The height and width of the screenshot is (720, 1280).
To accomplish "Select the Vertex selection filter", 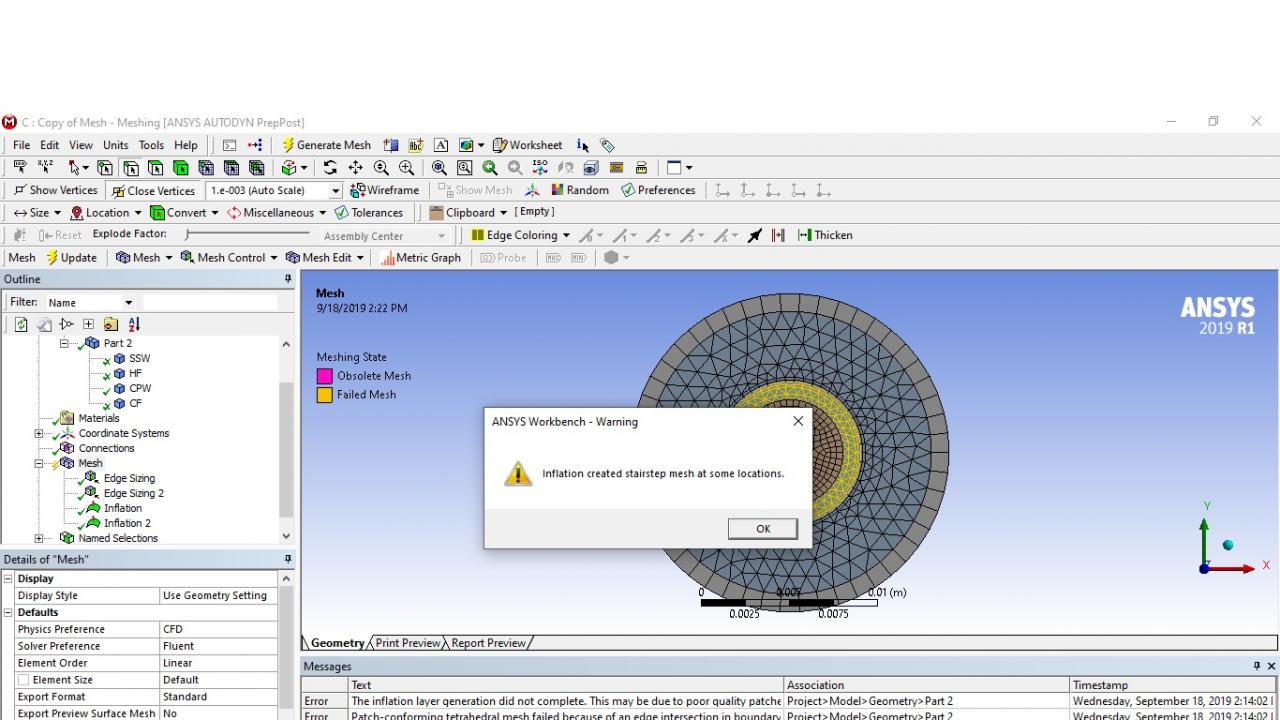I will [105, 168].
